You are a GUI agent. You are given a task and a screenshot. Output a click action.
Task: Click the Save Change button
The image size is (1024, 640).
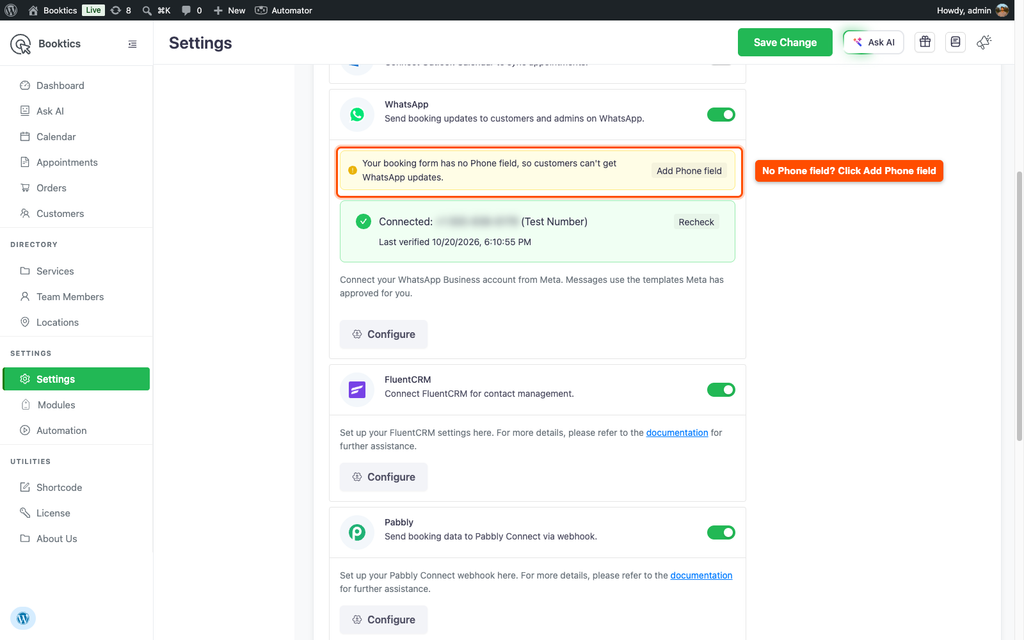tap(785, 42)
